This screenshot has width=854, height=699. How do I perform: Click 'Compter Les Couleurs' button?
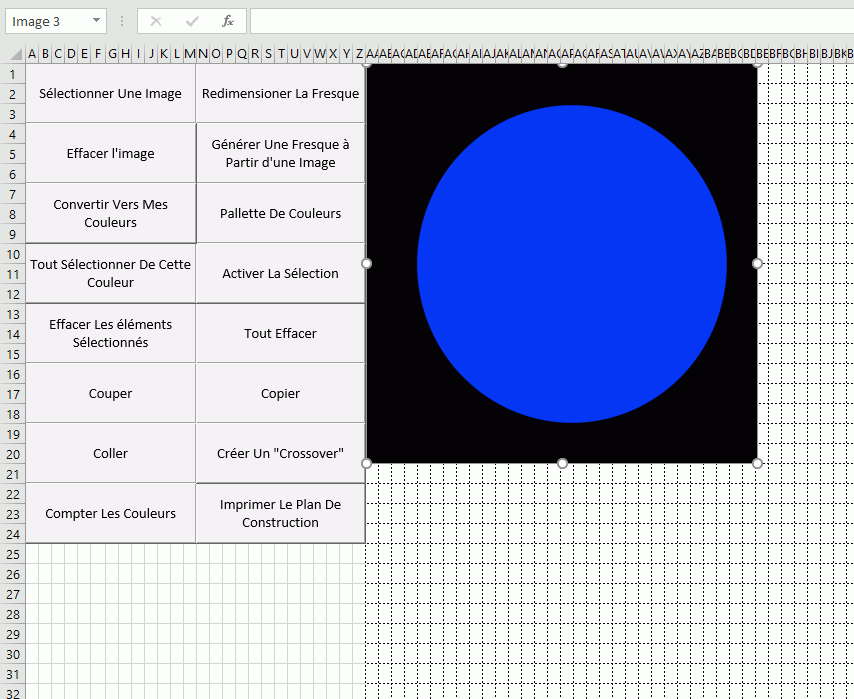point(110,513)
